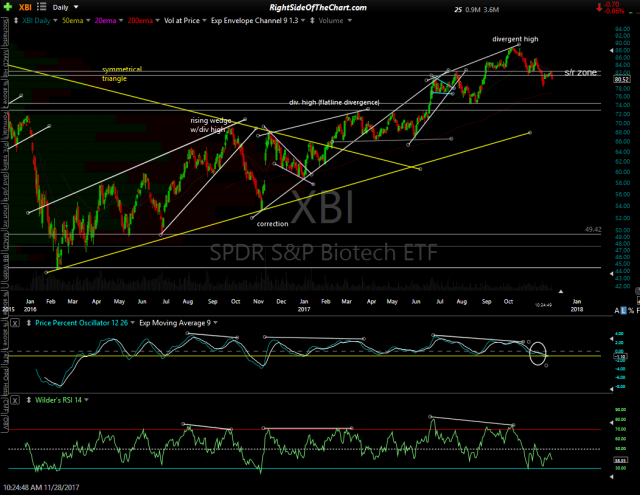Toggle the A auto-scale button
Screen dimensions: 640x495
pyautogui.click(x=617, y=311)
